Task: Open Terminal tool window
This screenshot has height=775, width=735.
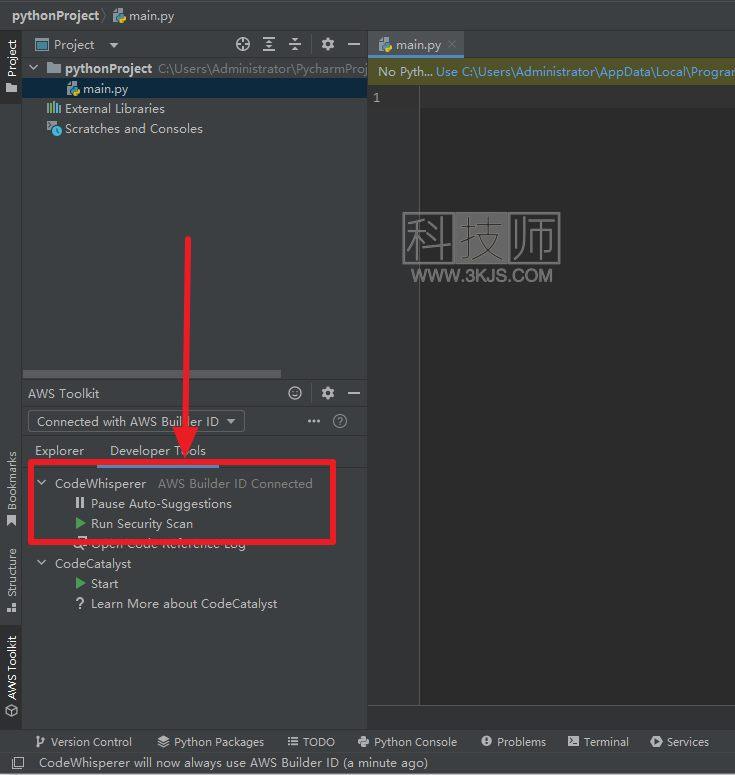Action: click(598, 741)
